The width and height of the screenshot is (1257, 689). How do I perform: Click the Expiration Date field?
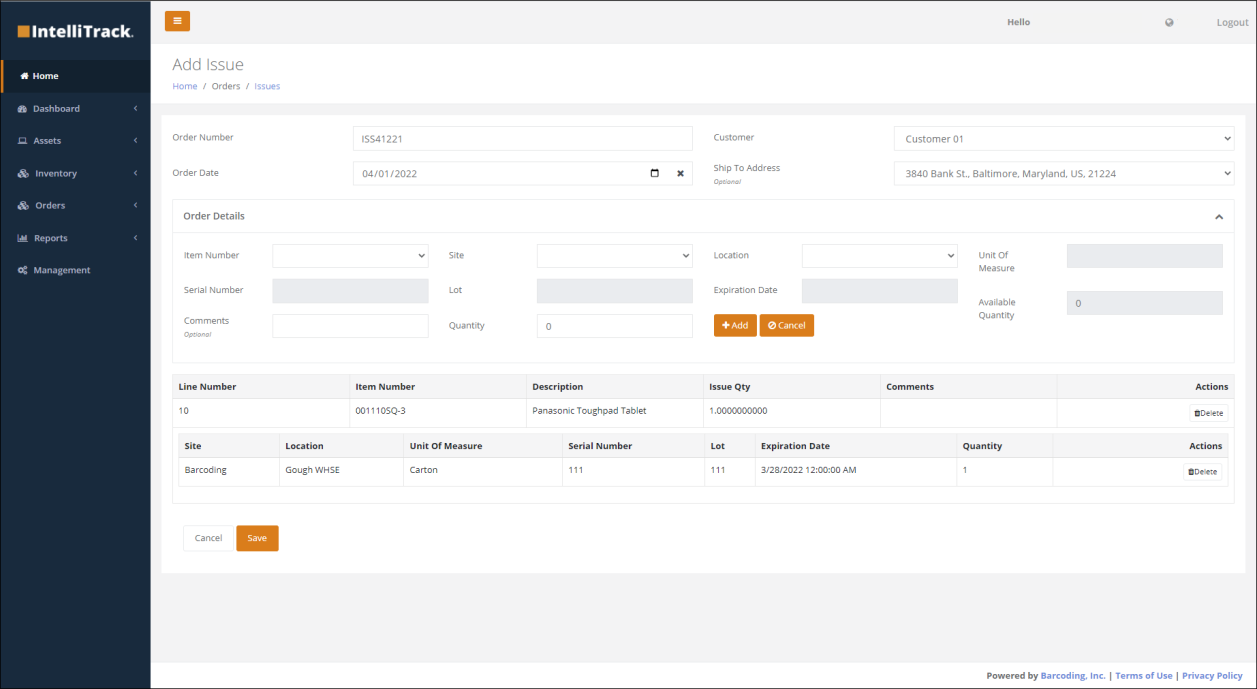pyautogui.click(x=880, y=291)
